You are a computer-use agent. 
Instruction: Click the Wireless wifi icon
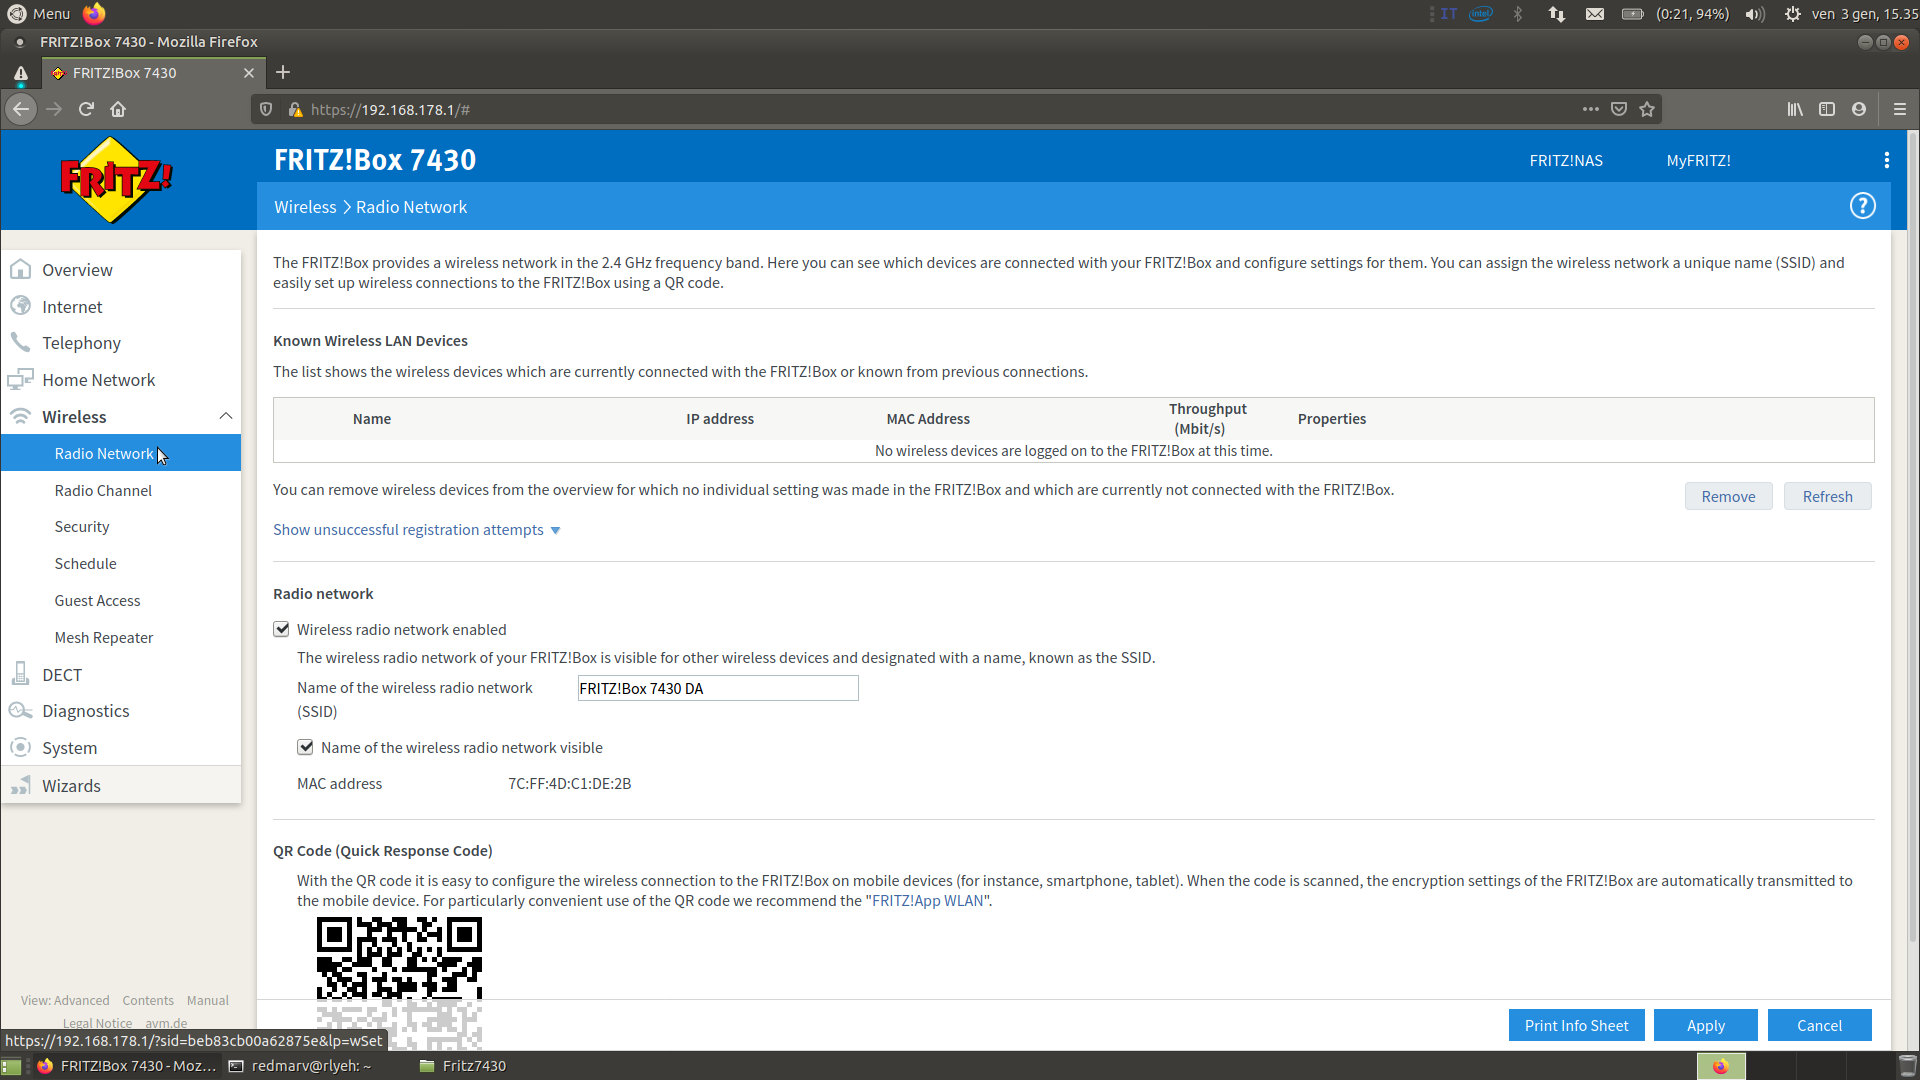tap(20, 416)
